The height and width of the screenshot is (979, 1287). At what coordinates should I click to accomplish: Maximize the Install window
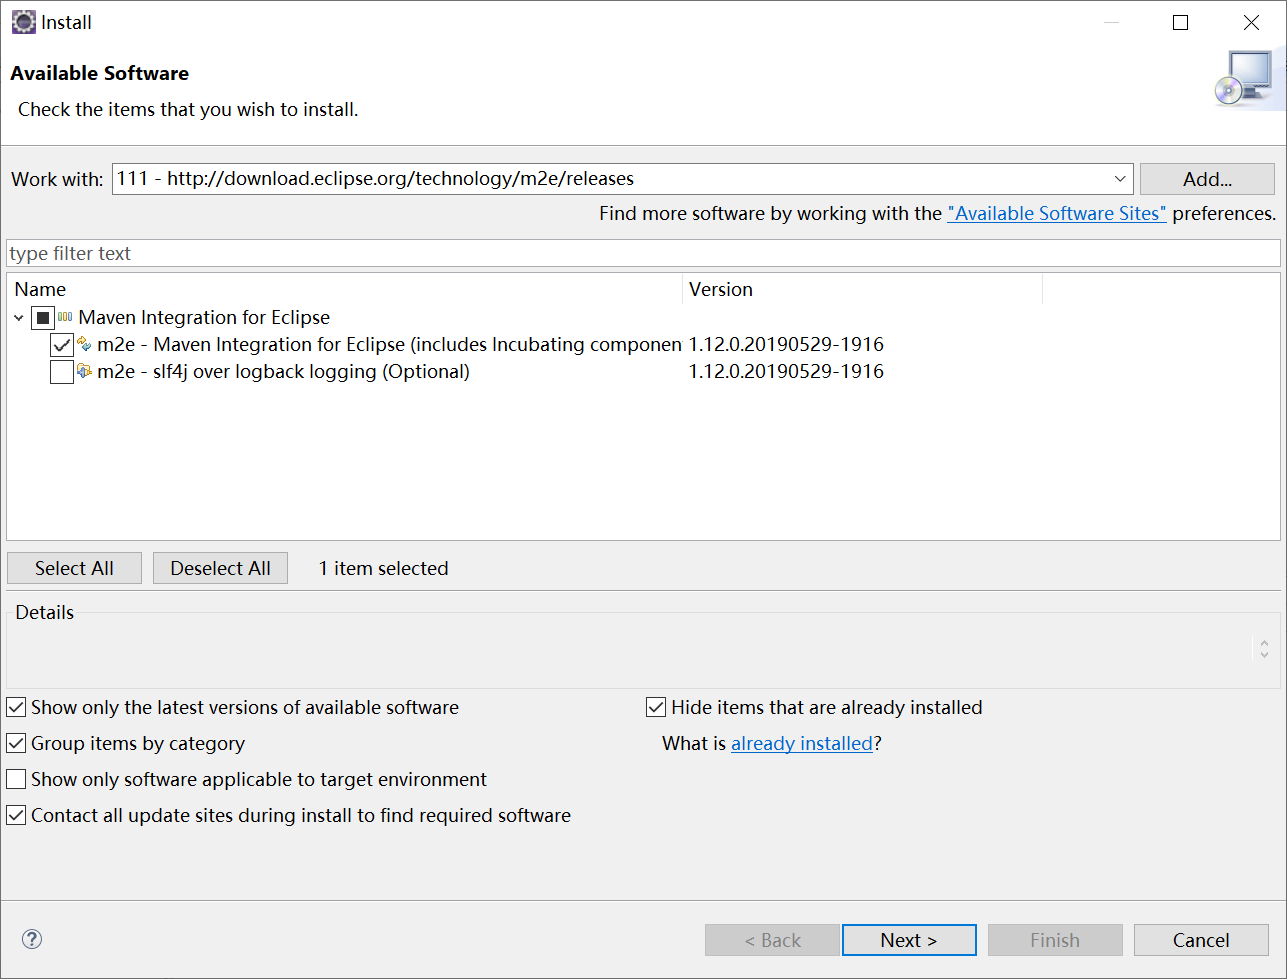tap(1181, 22)
